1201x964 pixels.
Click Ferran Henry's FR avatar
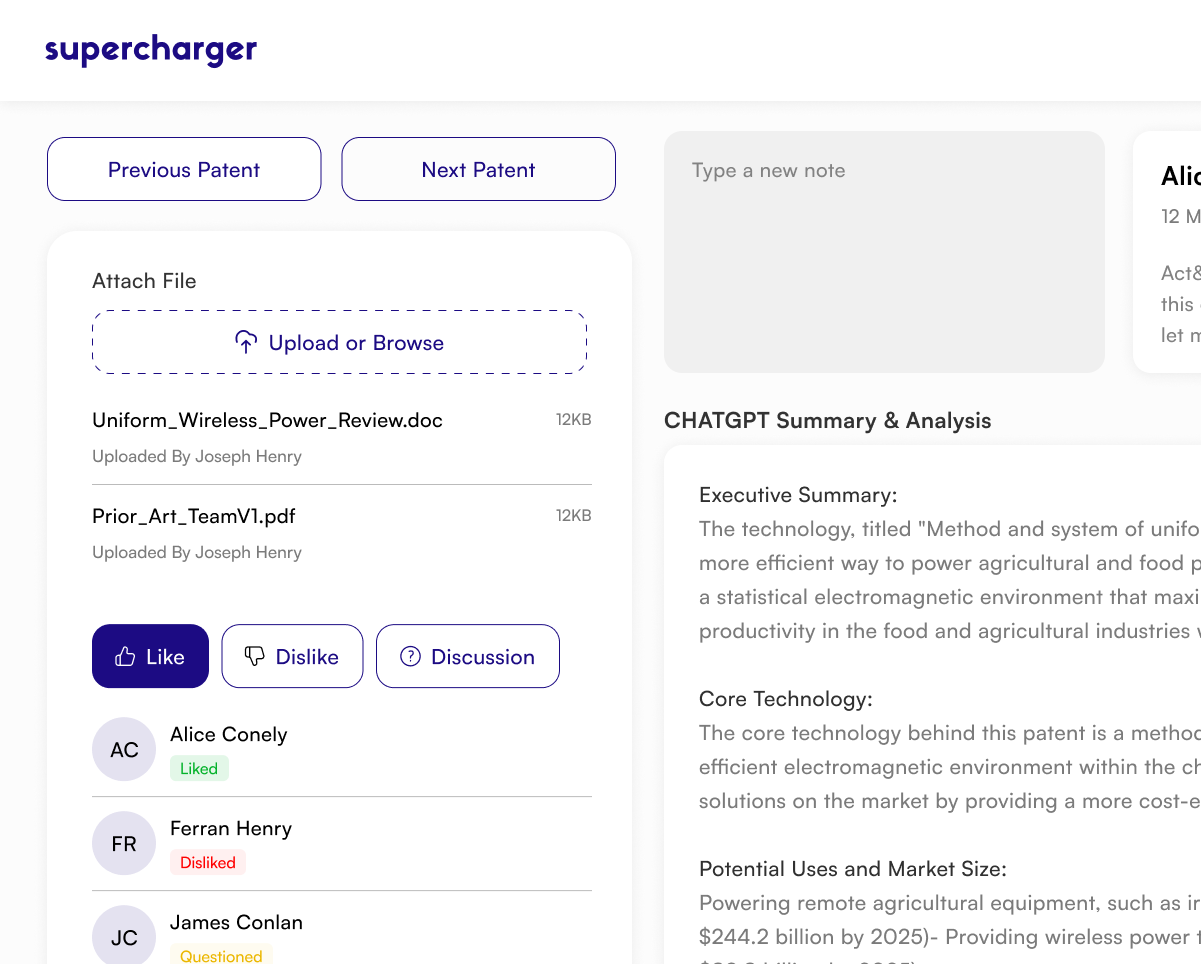pyautogui.click(x=124, y=843)
